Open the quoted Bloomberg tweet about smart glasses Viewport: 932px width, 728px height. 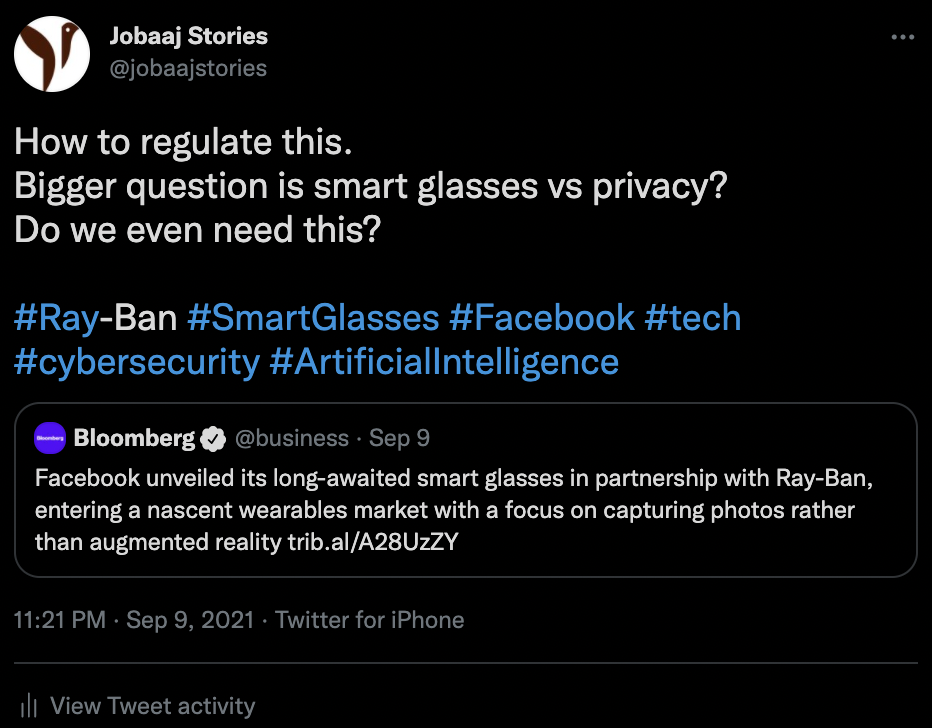tap(455, 510)
